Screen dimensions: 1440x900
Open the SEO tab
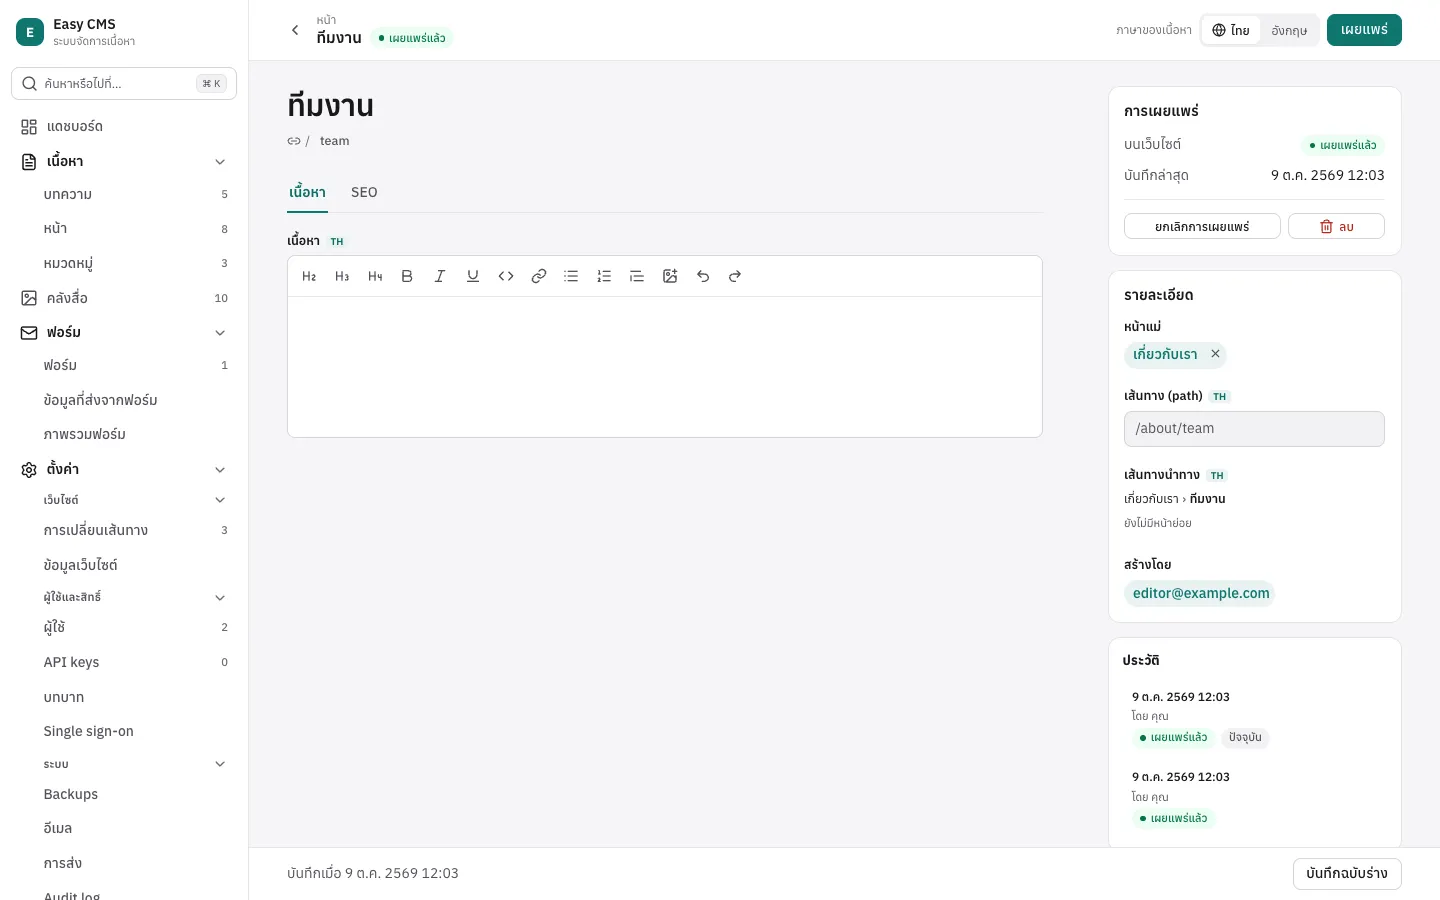point(364,192)
